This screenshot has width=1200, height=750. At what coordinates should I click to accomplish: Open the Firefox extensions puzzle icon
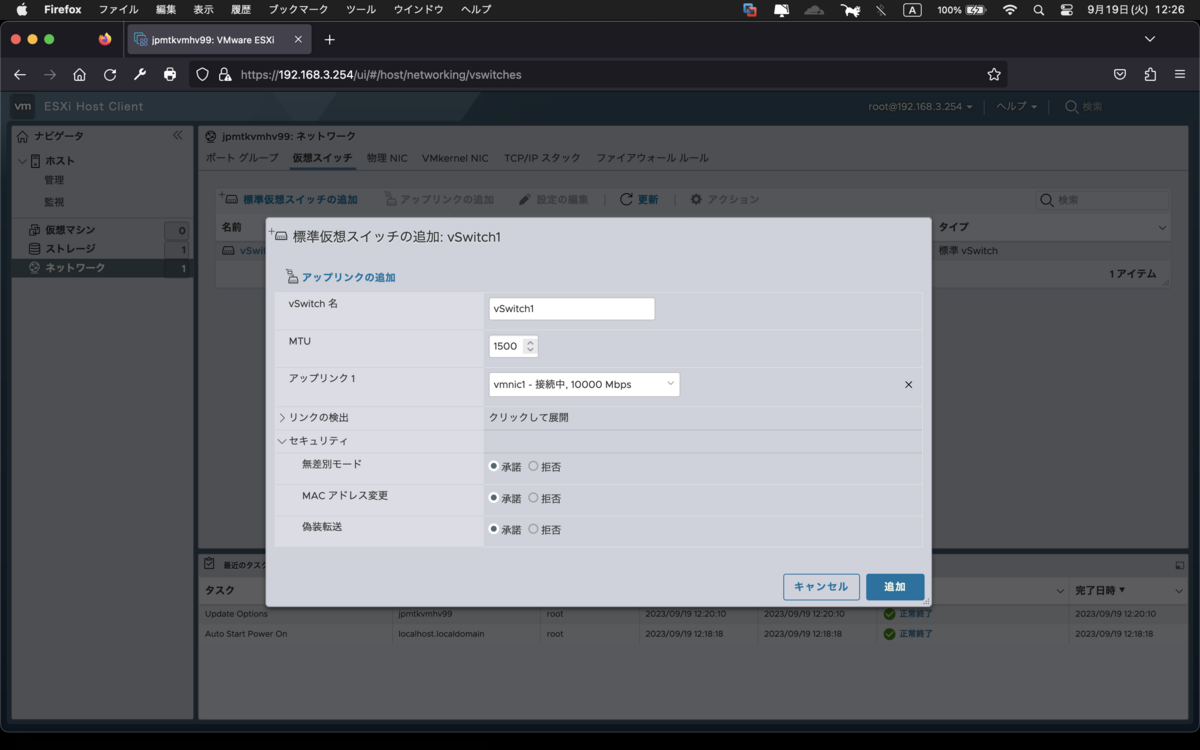(1150, 74)
